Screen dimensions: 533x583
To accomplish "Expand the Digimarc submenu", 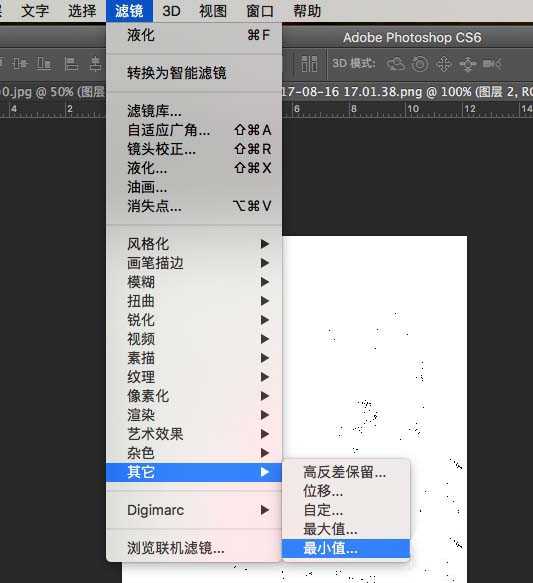I will coord(194,510).
